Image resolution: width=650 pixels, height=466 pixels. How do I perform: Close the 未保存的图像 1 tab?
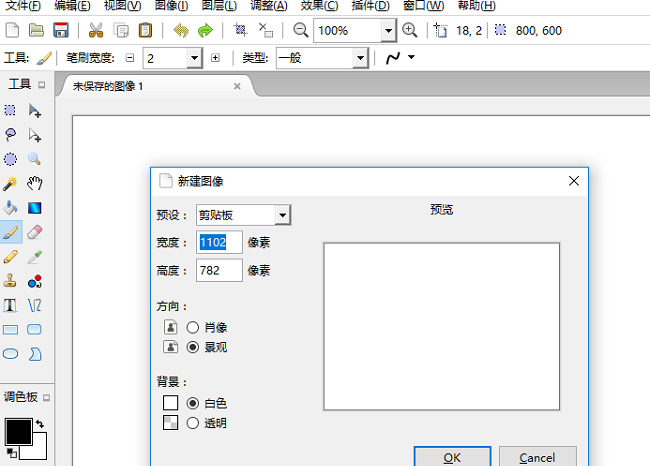[237, 86]
